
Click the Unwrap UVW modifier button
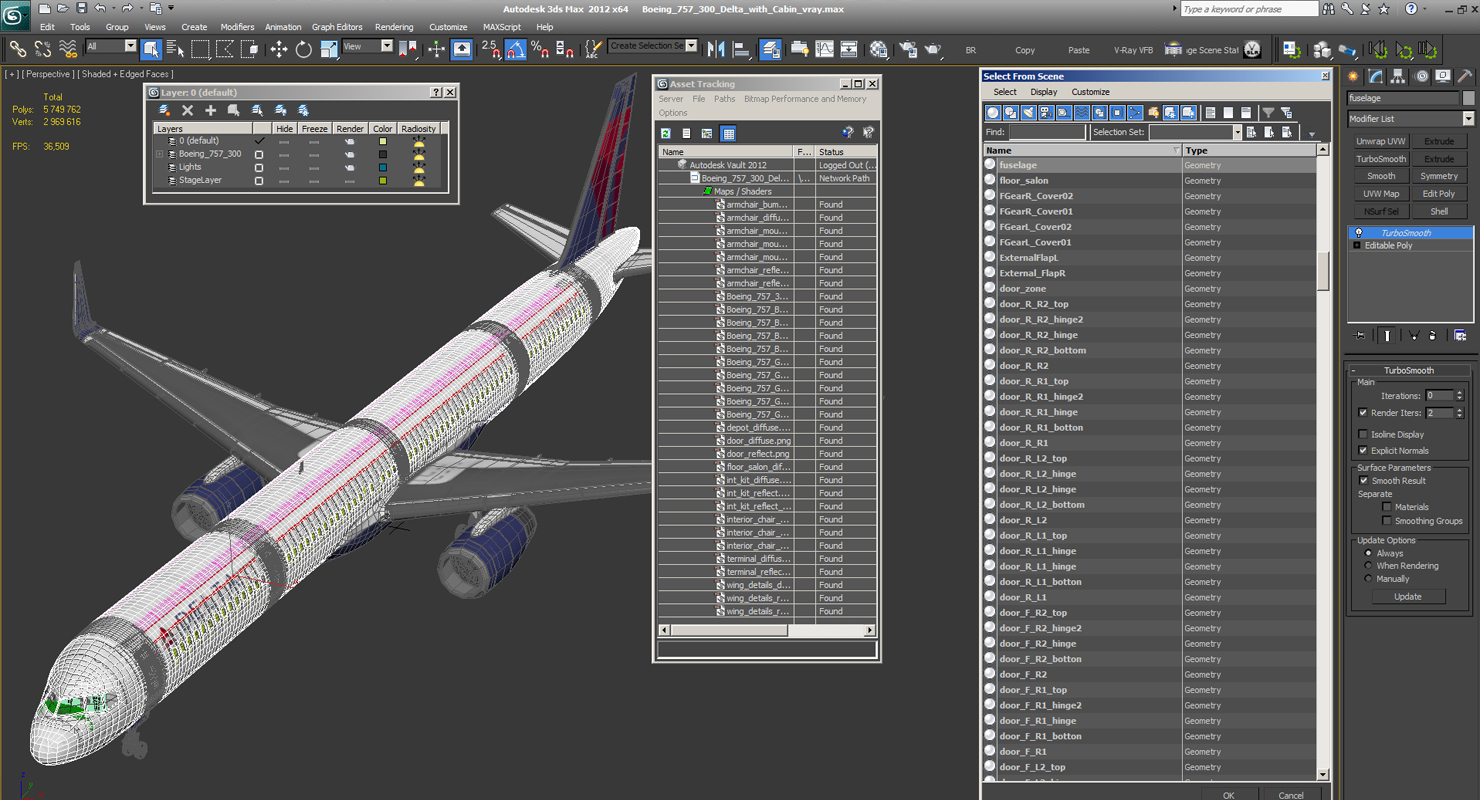pos(1381,142)
